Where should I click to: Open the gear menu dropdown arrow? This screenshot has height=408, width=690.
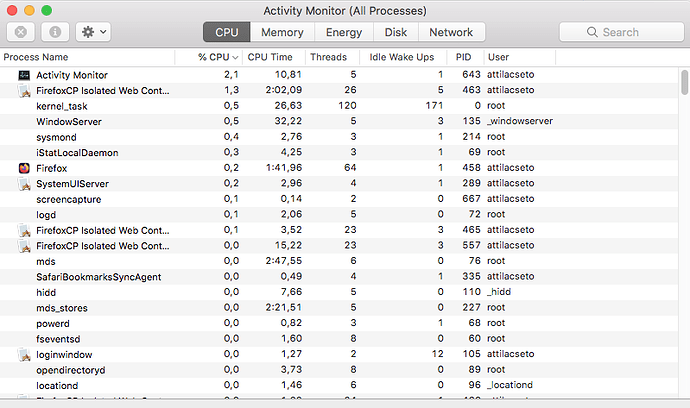tap(103, 32)
